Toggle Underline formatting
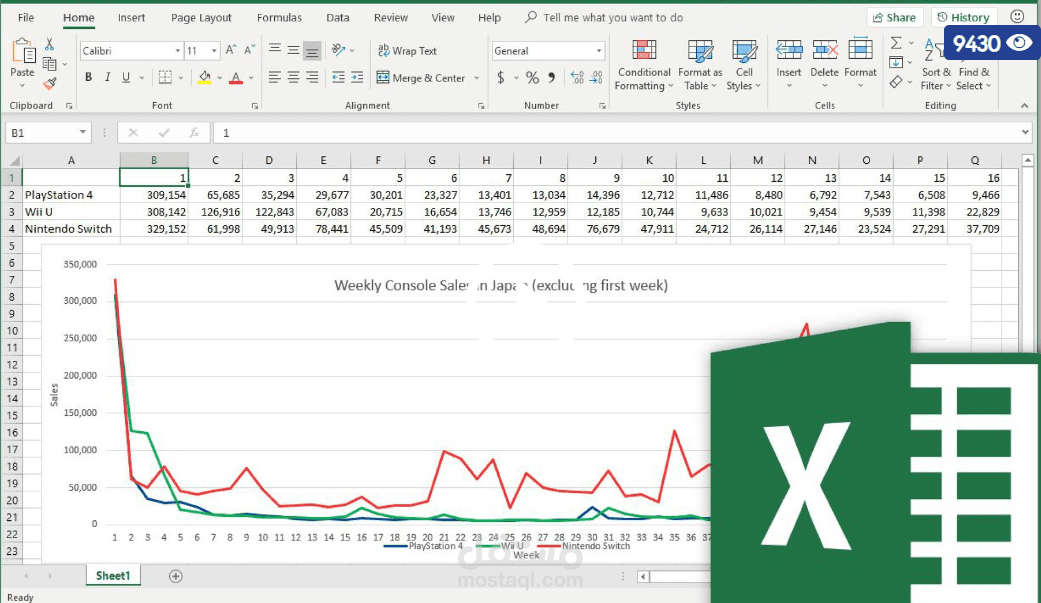The width and height of the screenshot is (1041, 603). (x=125, y=78)
